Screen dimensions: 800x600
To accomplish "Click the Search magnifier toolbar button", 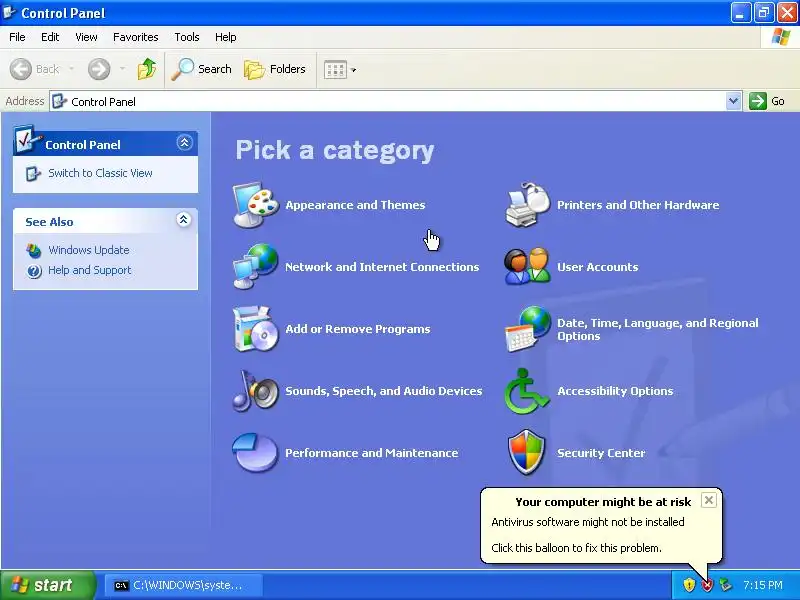I will click(201, 69).
